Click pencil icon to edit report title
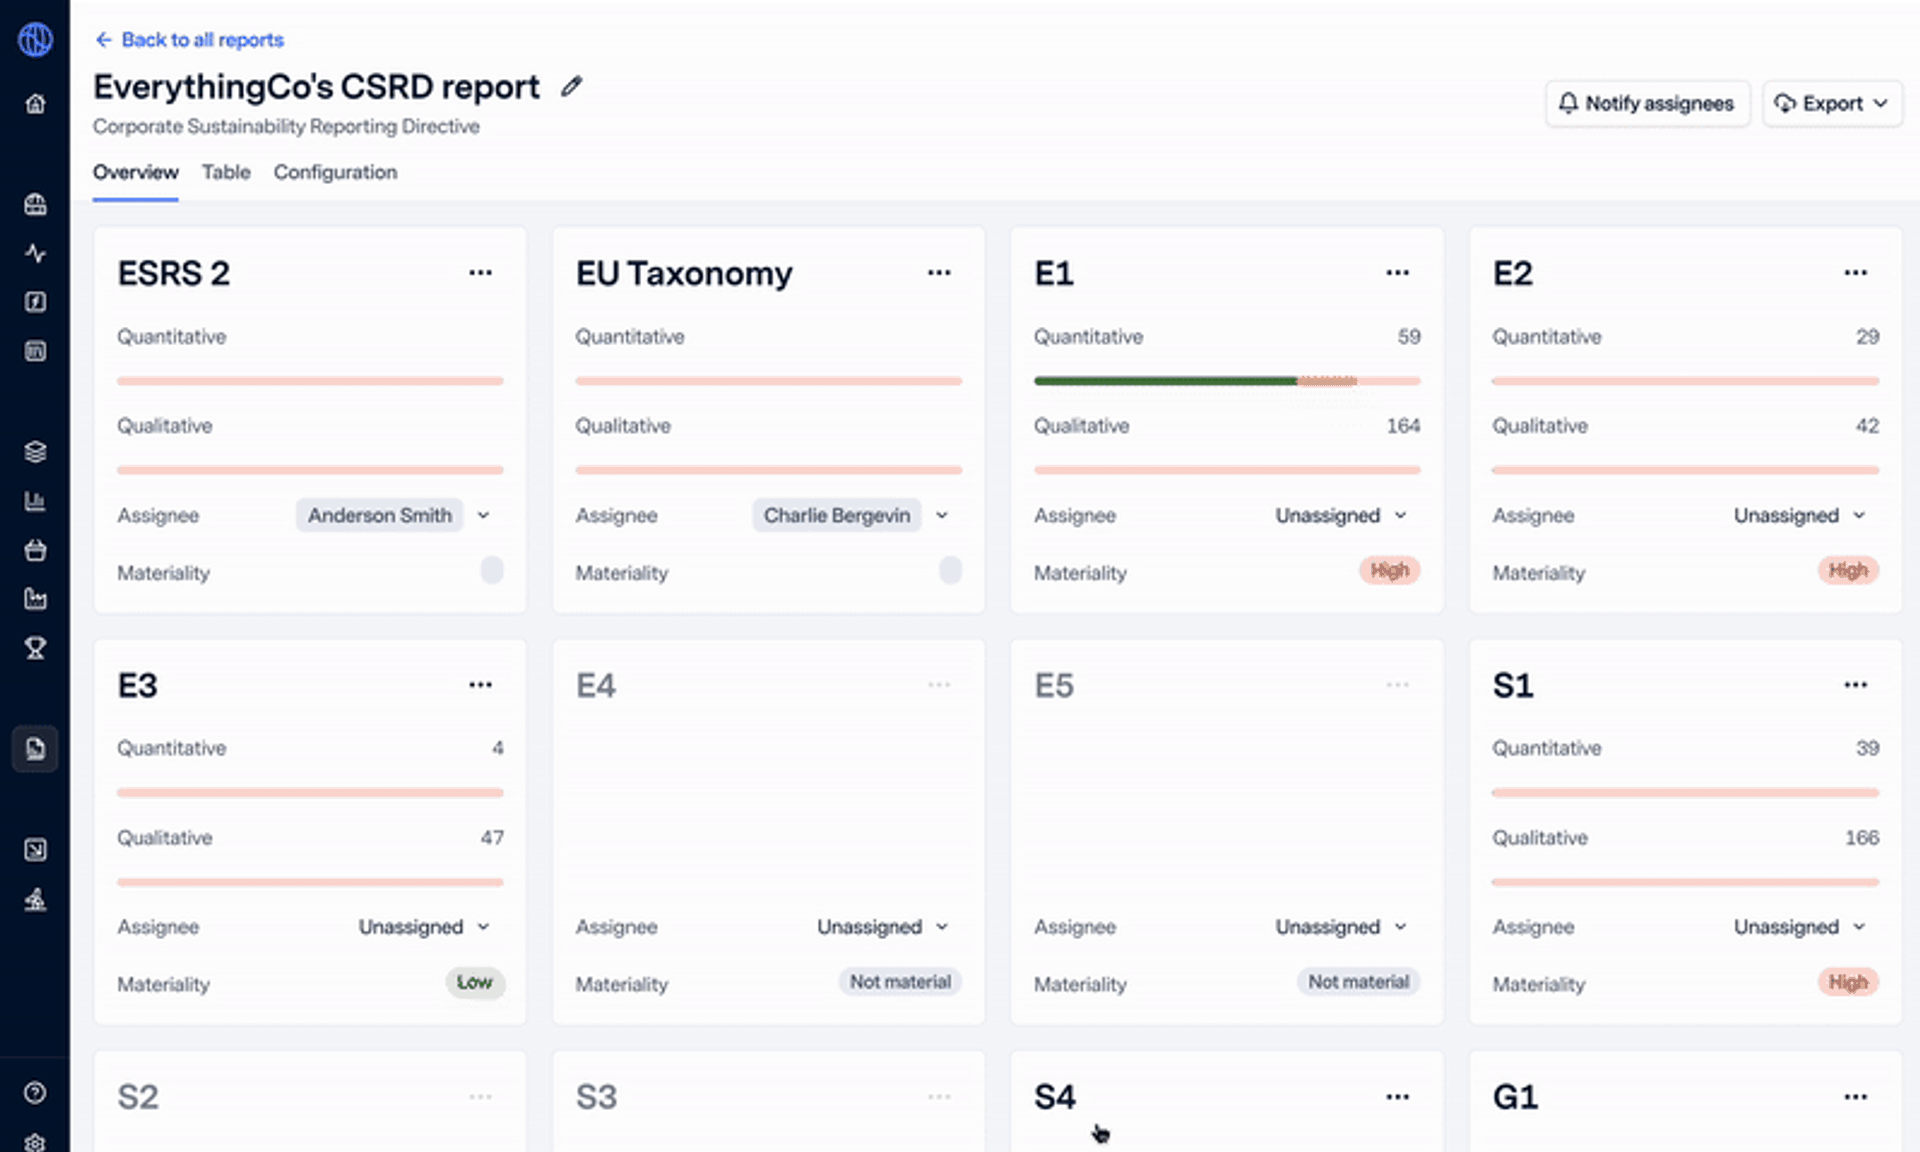This screenshot has height=1152, width=1920. (x=571, y=87)
